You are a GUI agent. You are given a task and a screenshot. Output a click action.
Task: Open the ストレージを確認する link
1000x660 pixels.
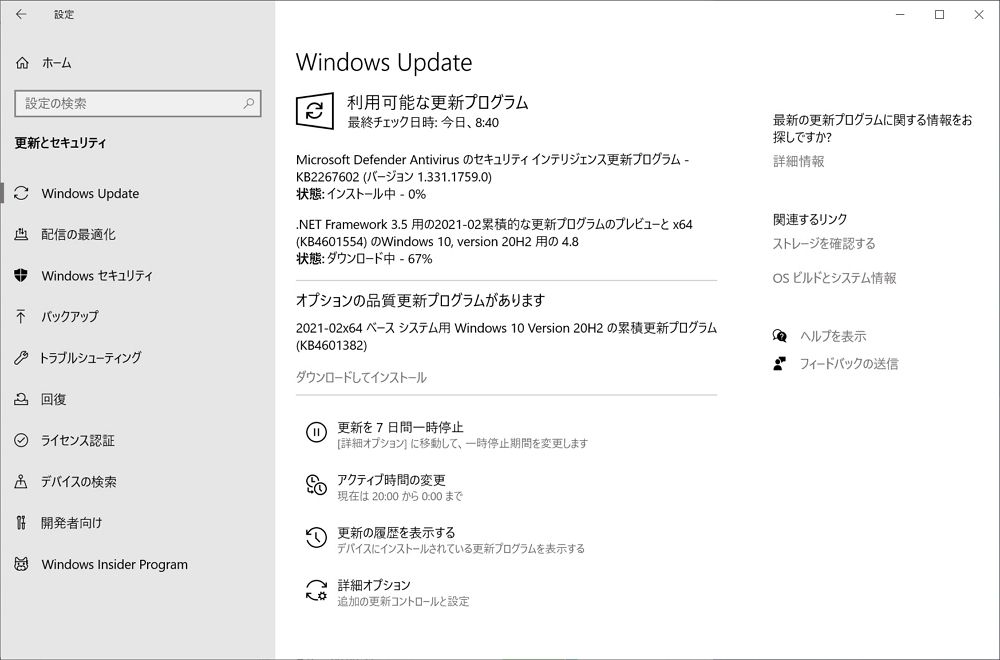point(823,243)
